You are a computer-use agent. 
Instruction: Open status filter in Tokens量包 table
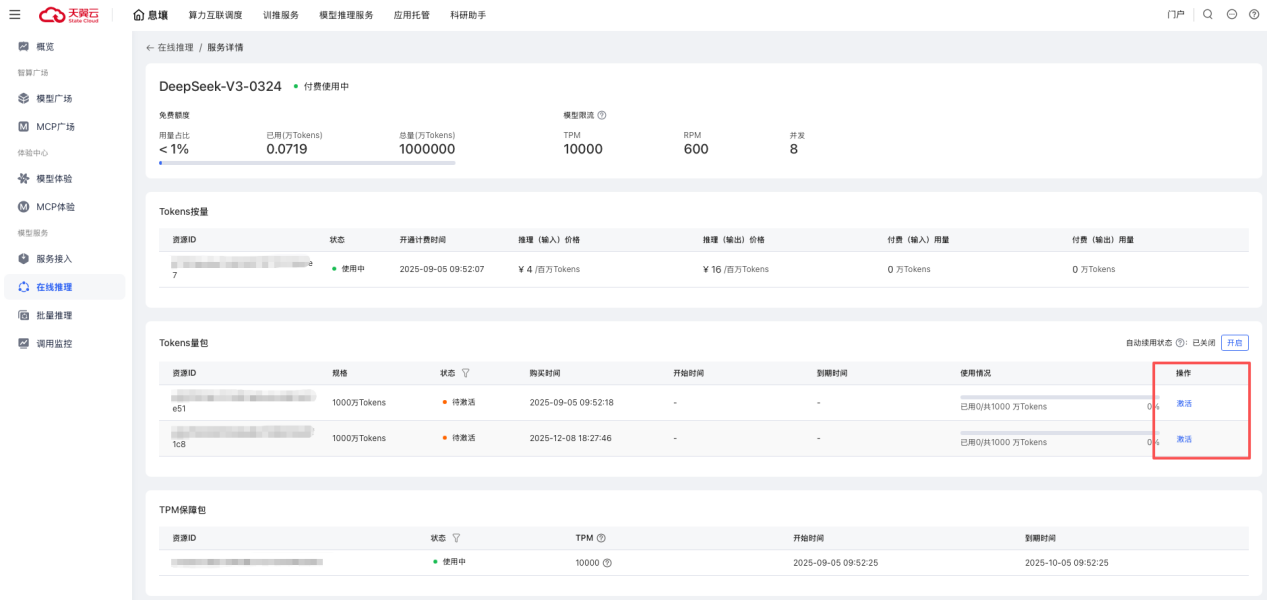466,373
